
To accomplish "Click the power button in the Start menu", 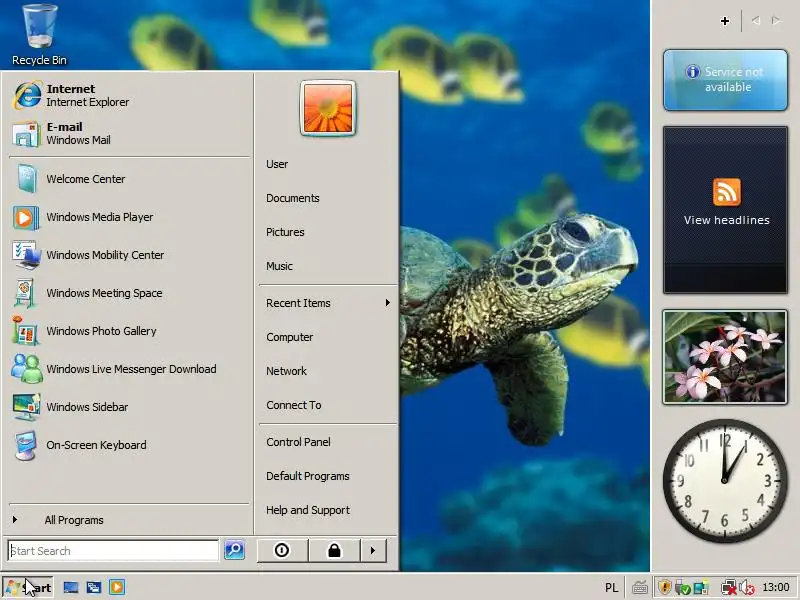I will click(282, 551).
